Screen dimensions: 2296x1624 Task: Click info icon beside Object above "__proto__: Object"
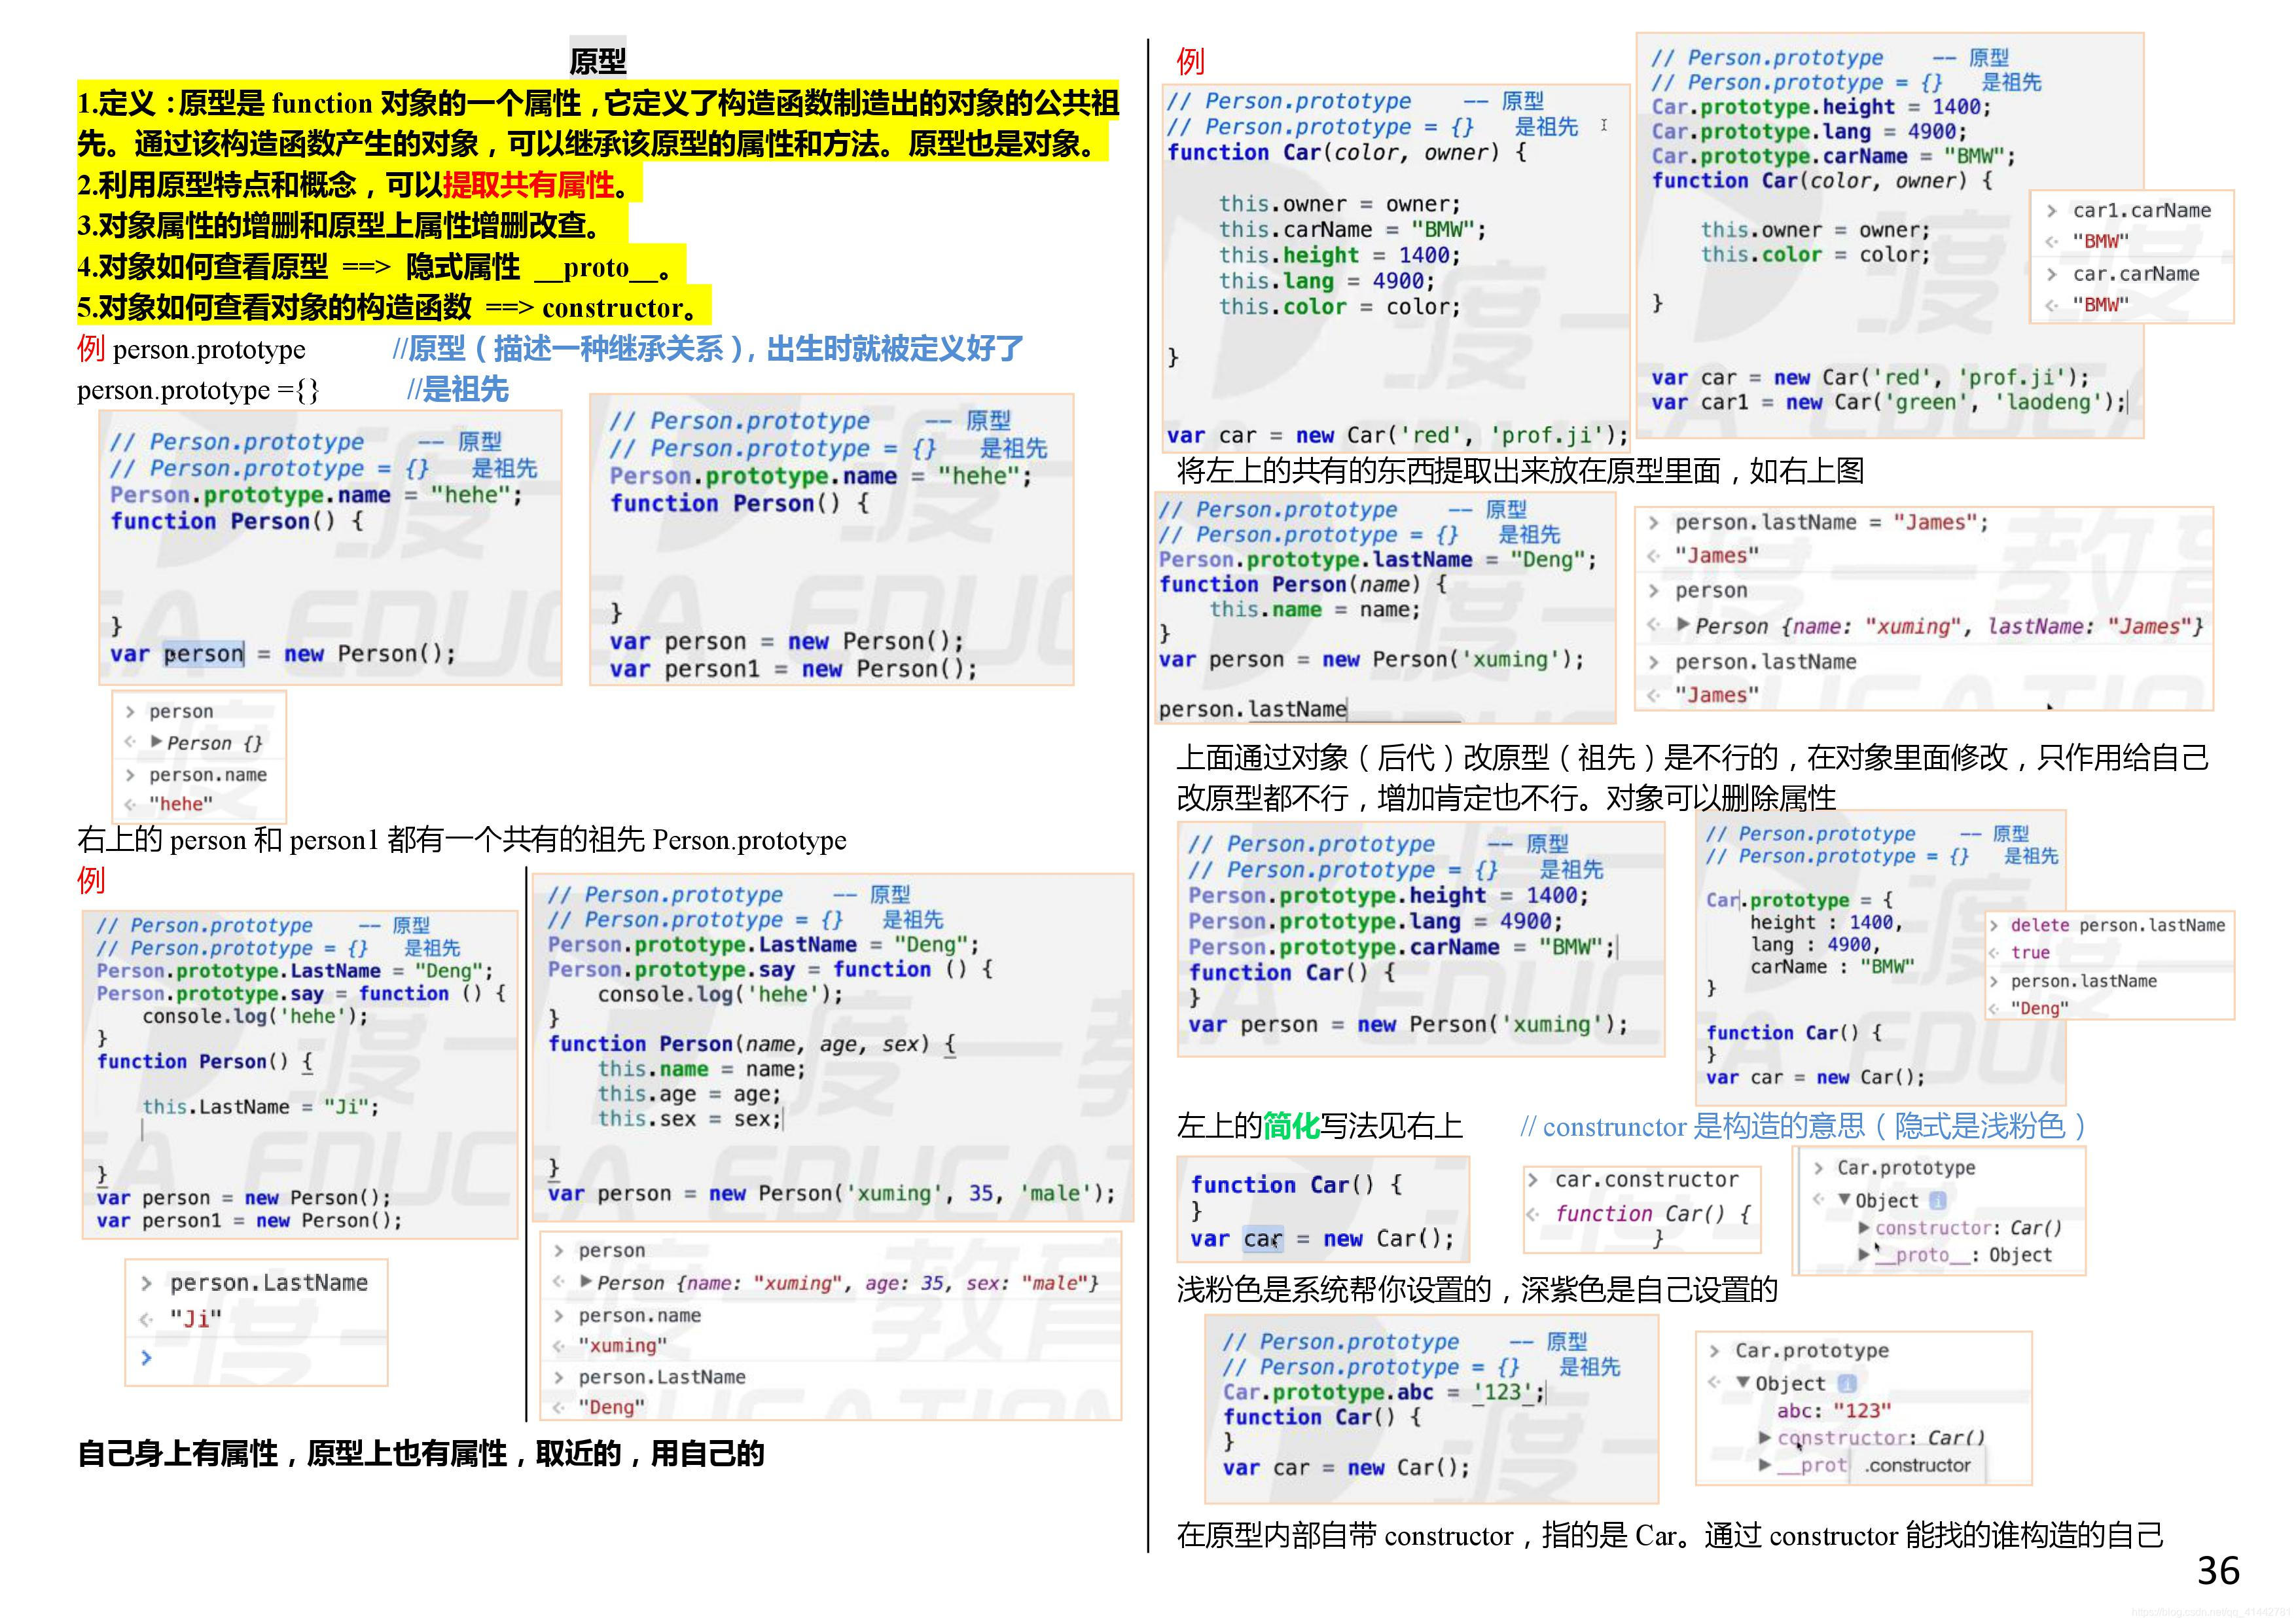point(1938,1201)
